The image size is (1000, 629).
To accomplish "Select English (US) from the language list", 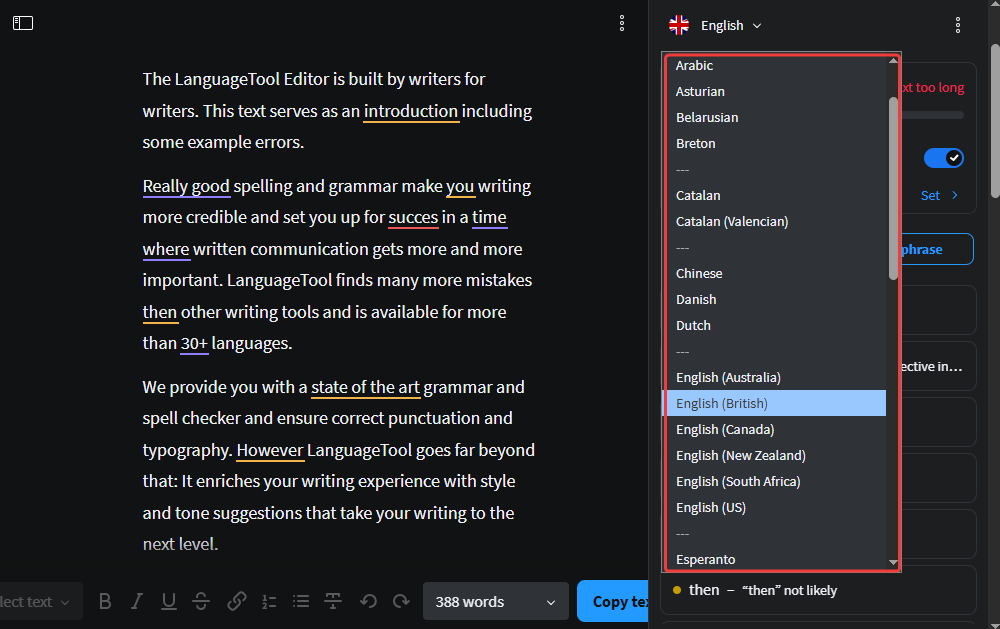I will [710, 507].
